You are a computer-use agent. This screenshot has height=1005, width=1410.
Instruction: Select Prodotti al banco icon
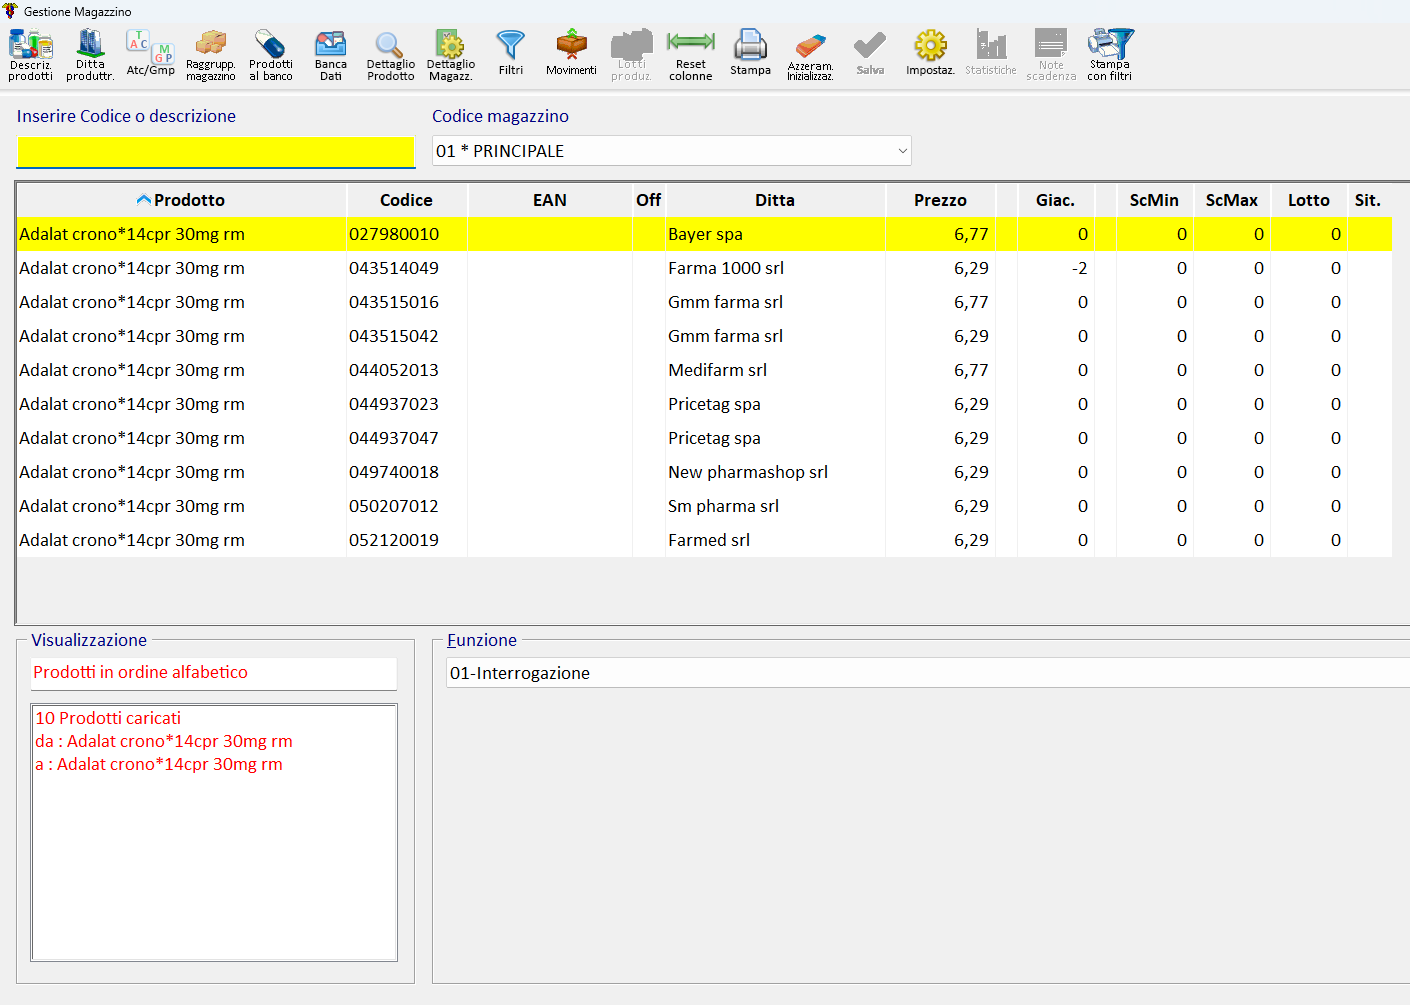coord(271,55)
